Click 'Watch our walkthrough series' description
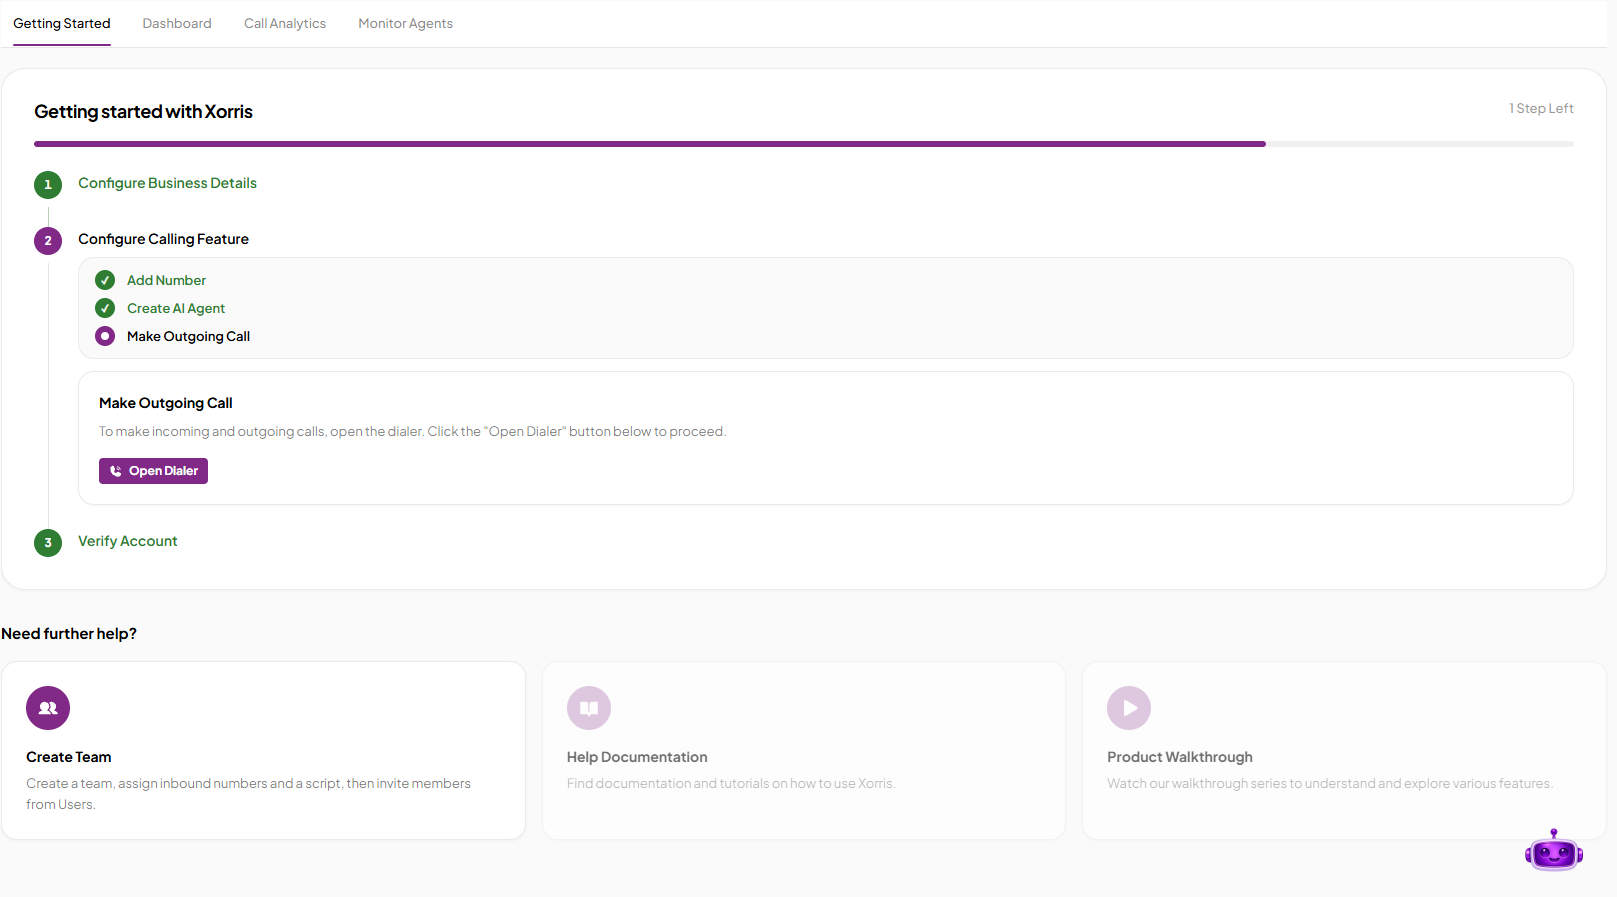This screenshot has height=897, width=1617. [x=1330, y=784]
